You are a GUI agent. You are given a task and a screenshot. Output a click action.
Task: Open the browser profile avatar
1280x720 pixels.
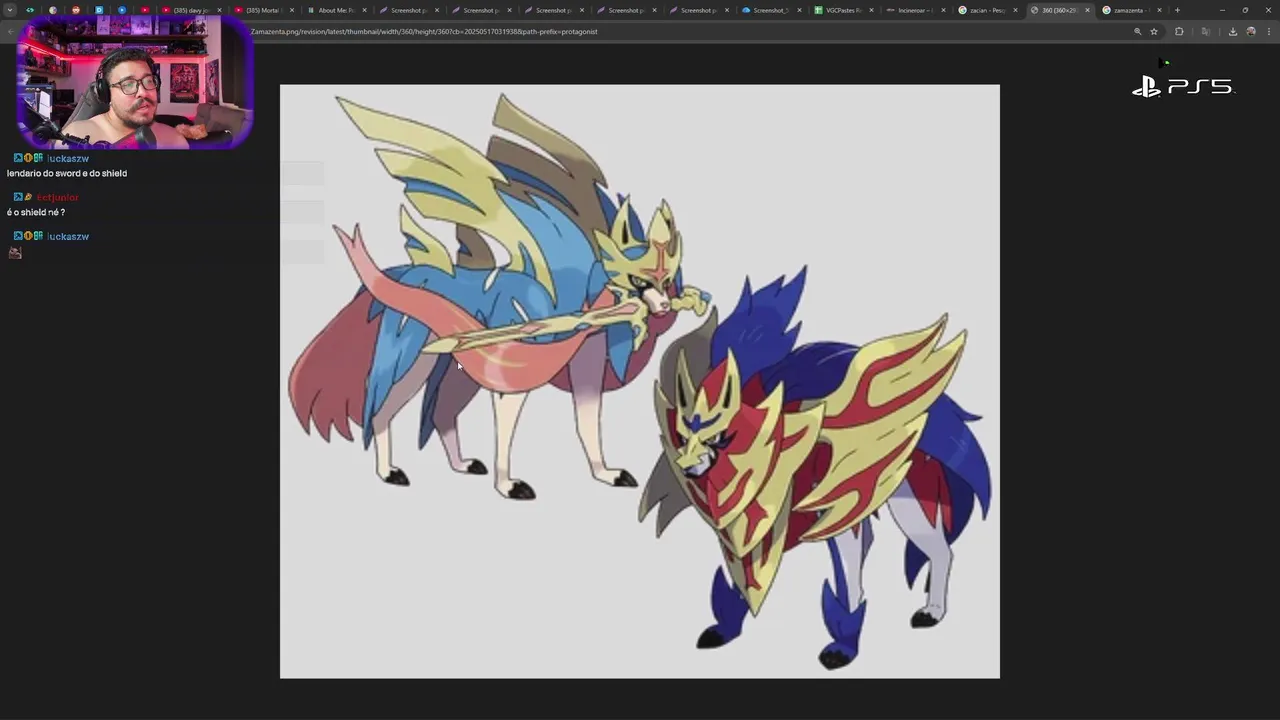click(1250, 31)
